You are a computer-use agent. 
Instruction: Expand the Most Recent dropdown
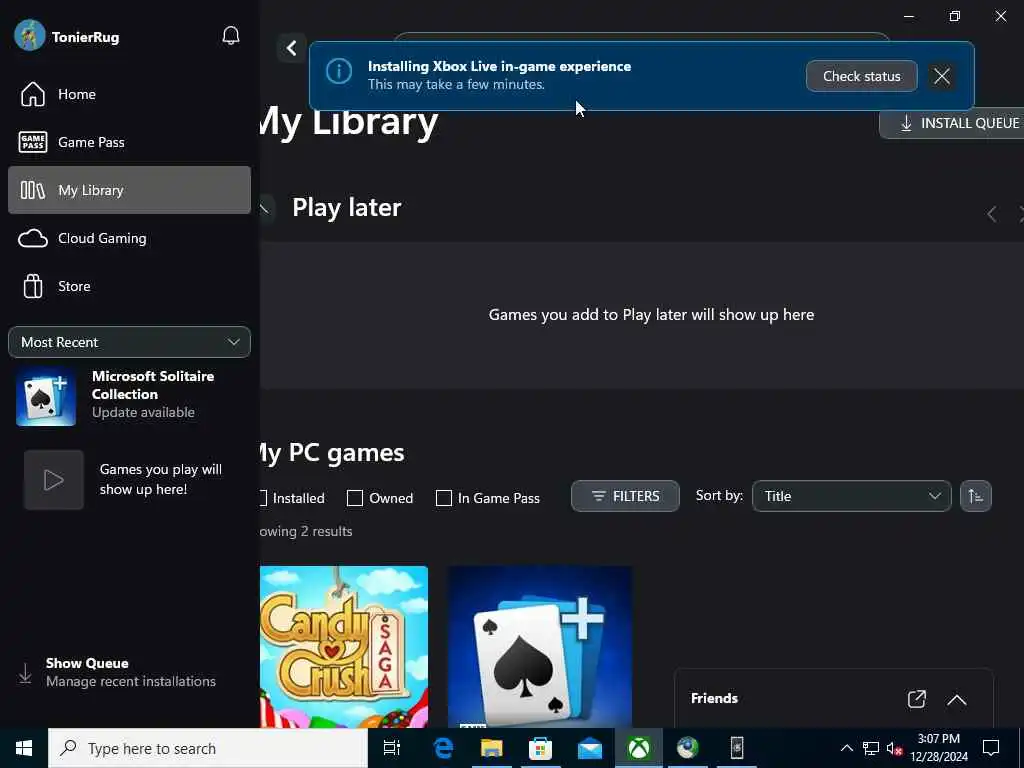pyautogui.click(x=129, y=342)
